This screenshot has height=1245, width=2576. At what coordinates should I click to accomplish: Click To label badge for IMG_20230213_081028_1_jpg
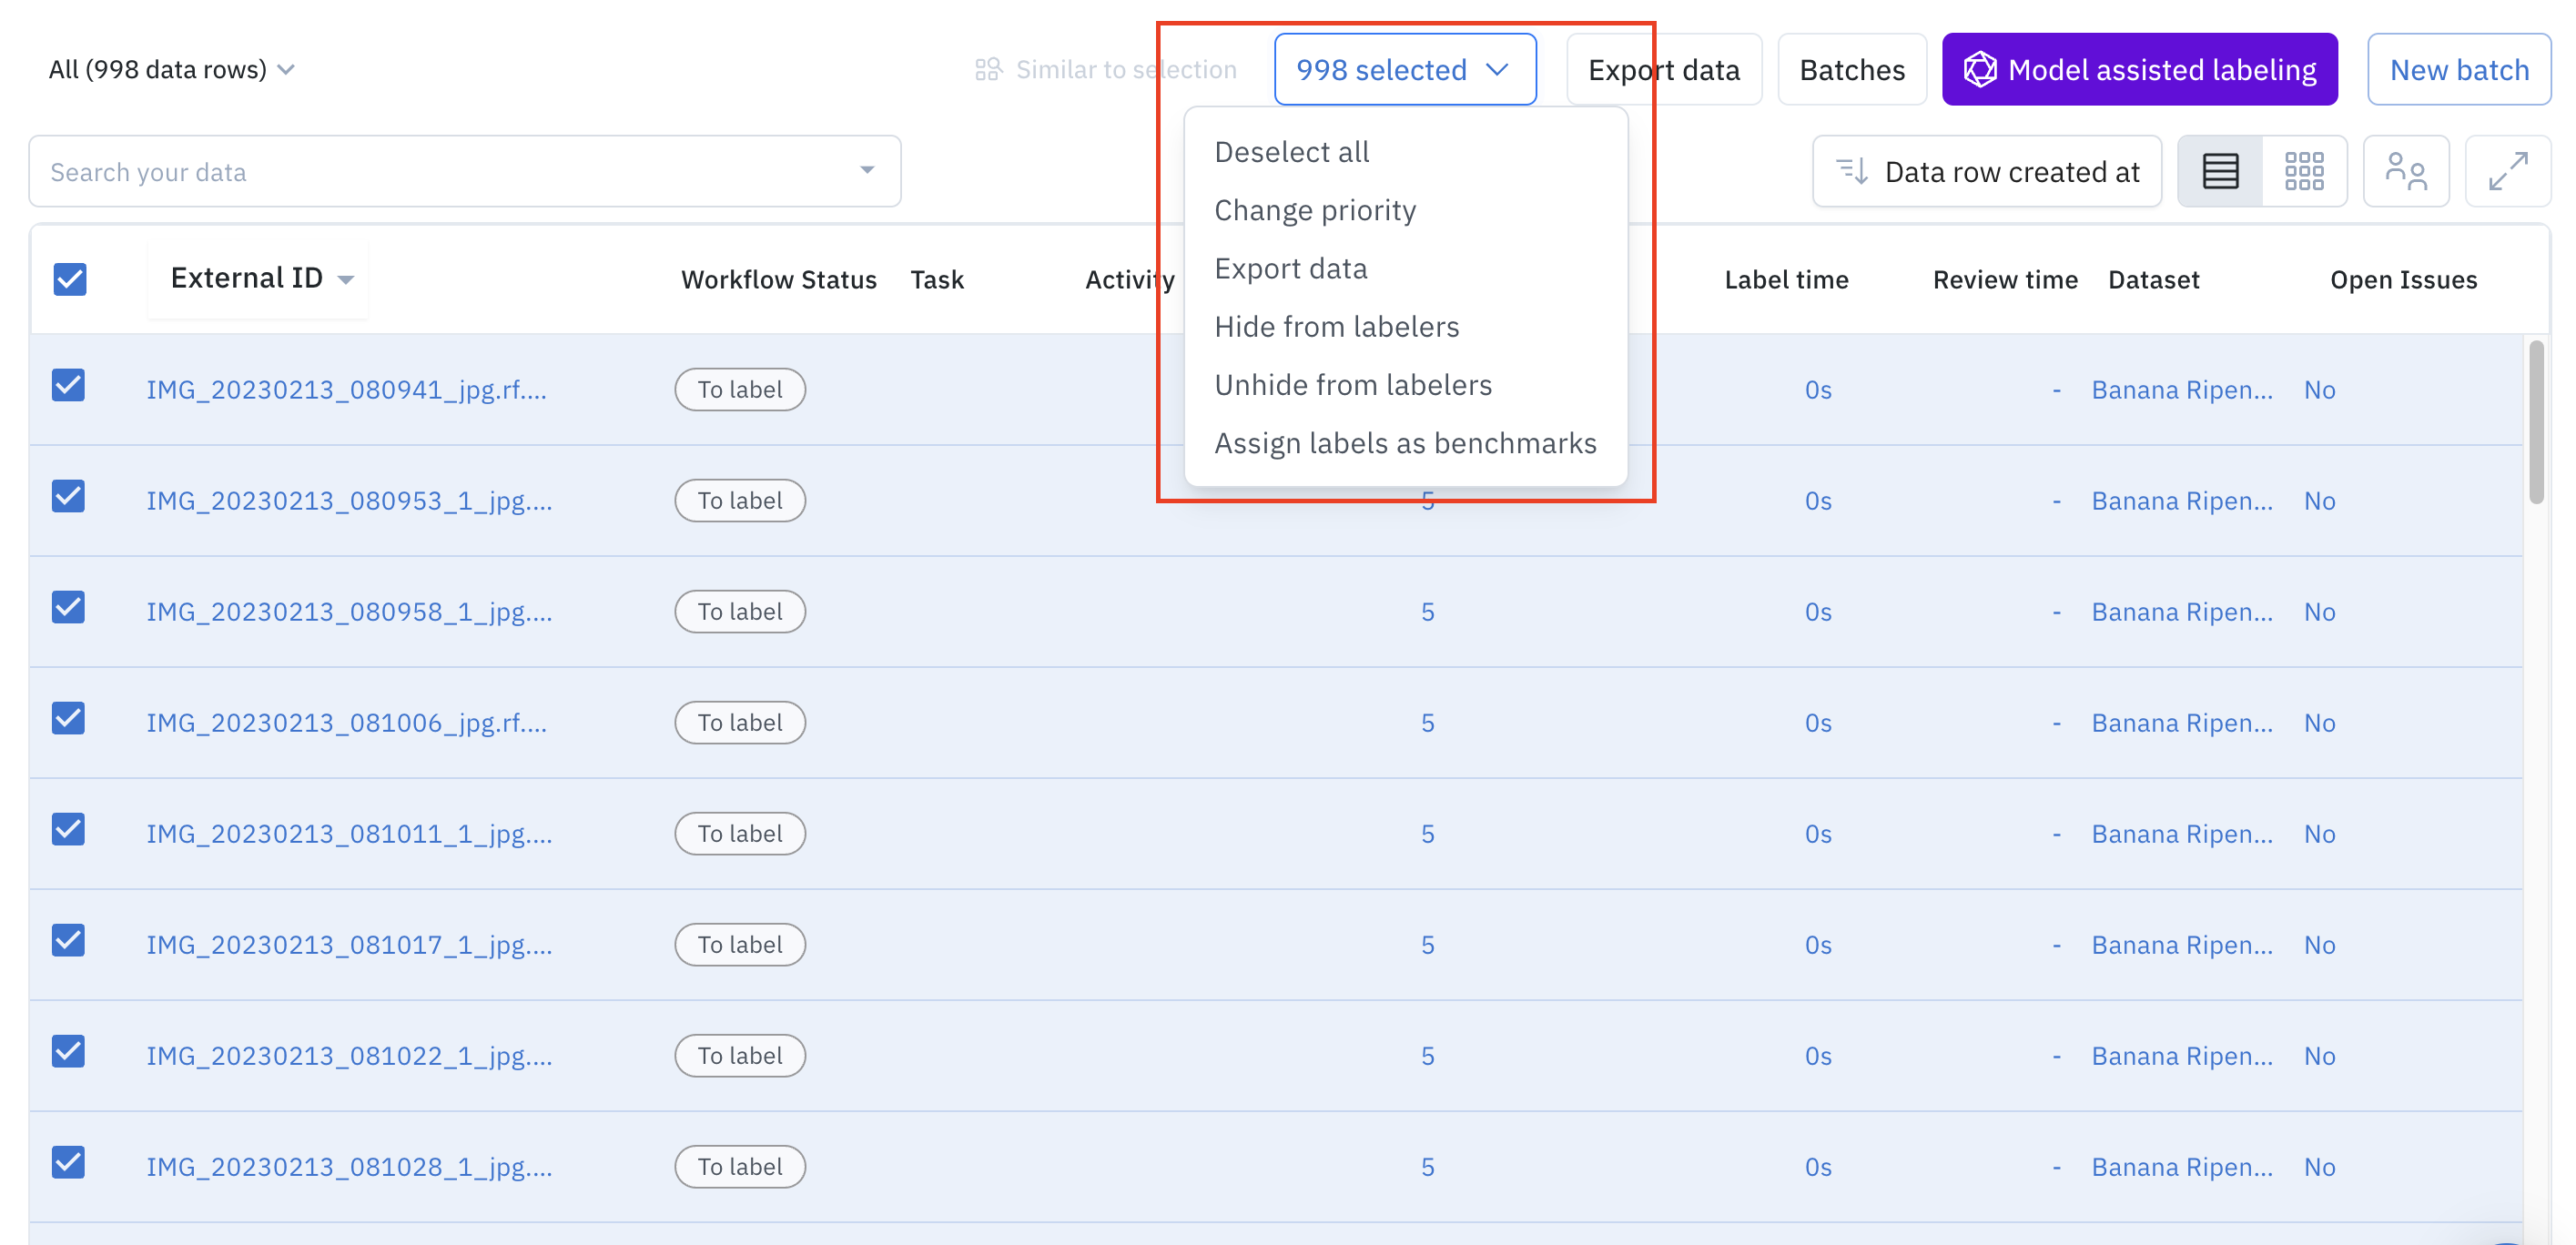click(739, 1166)
